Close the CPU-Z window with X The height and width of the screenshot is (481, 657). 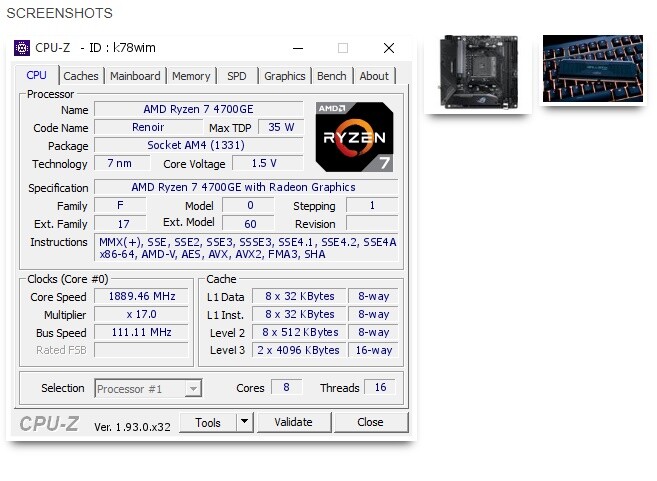click(x=389, y=48)
